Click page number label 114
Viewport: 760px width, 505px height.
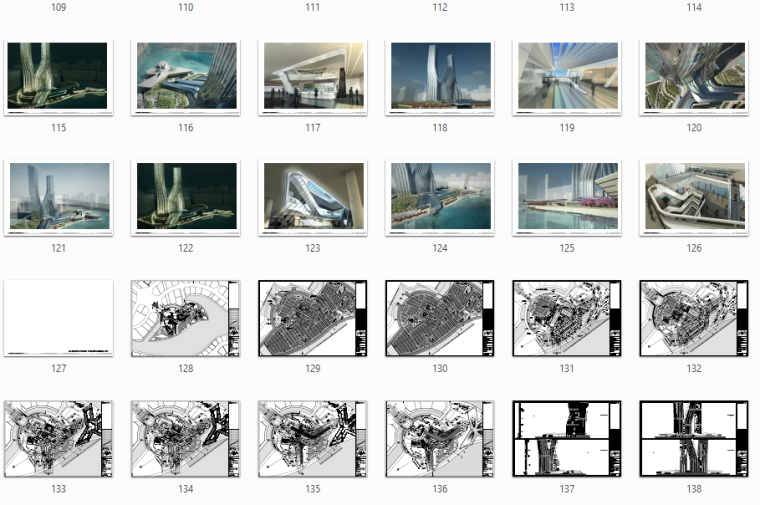(x=694, y=7)
